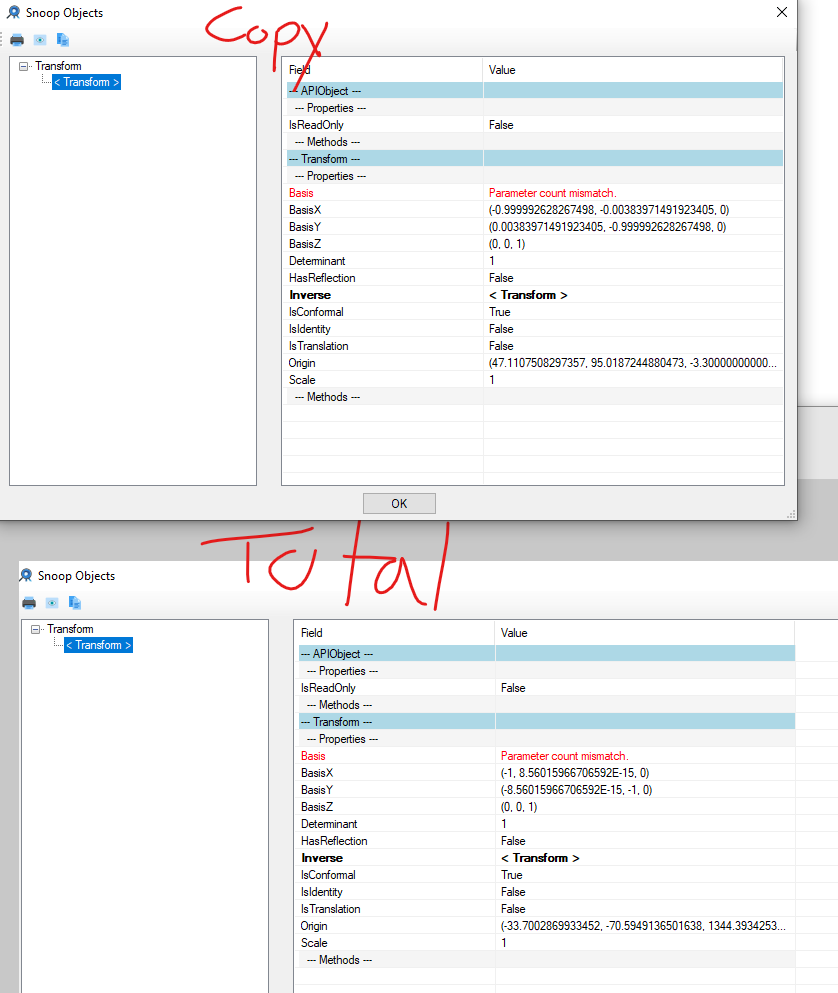Click the Print icon in the Total dialog toolbar
Screen dimensions: 838x993
(28, 602)
